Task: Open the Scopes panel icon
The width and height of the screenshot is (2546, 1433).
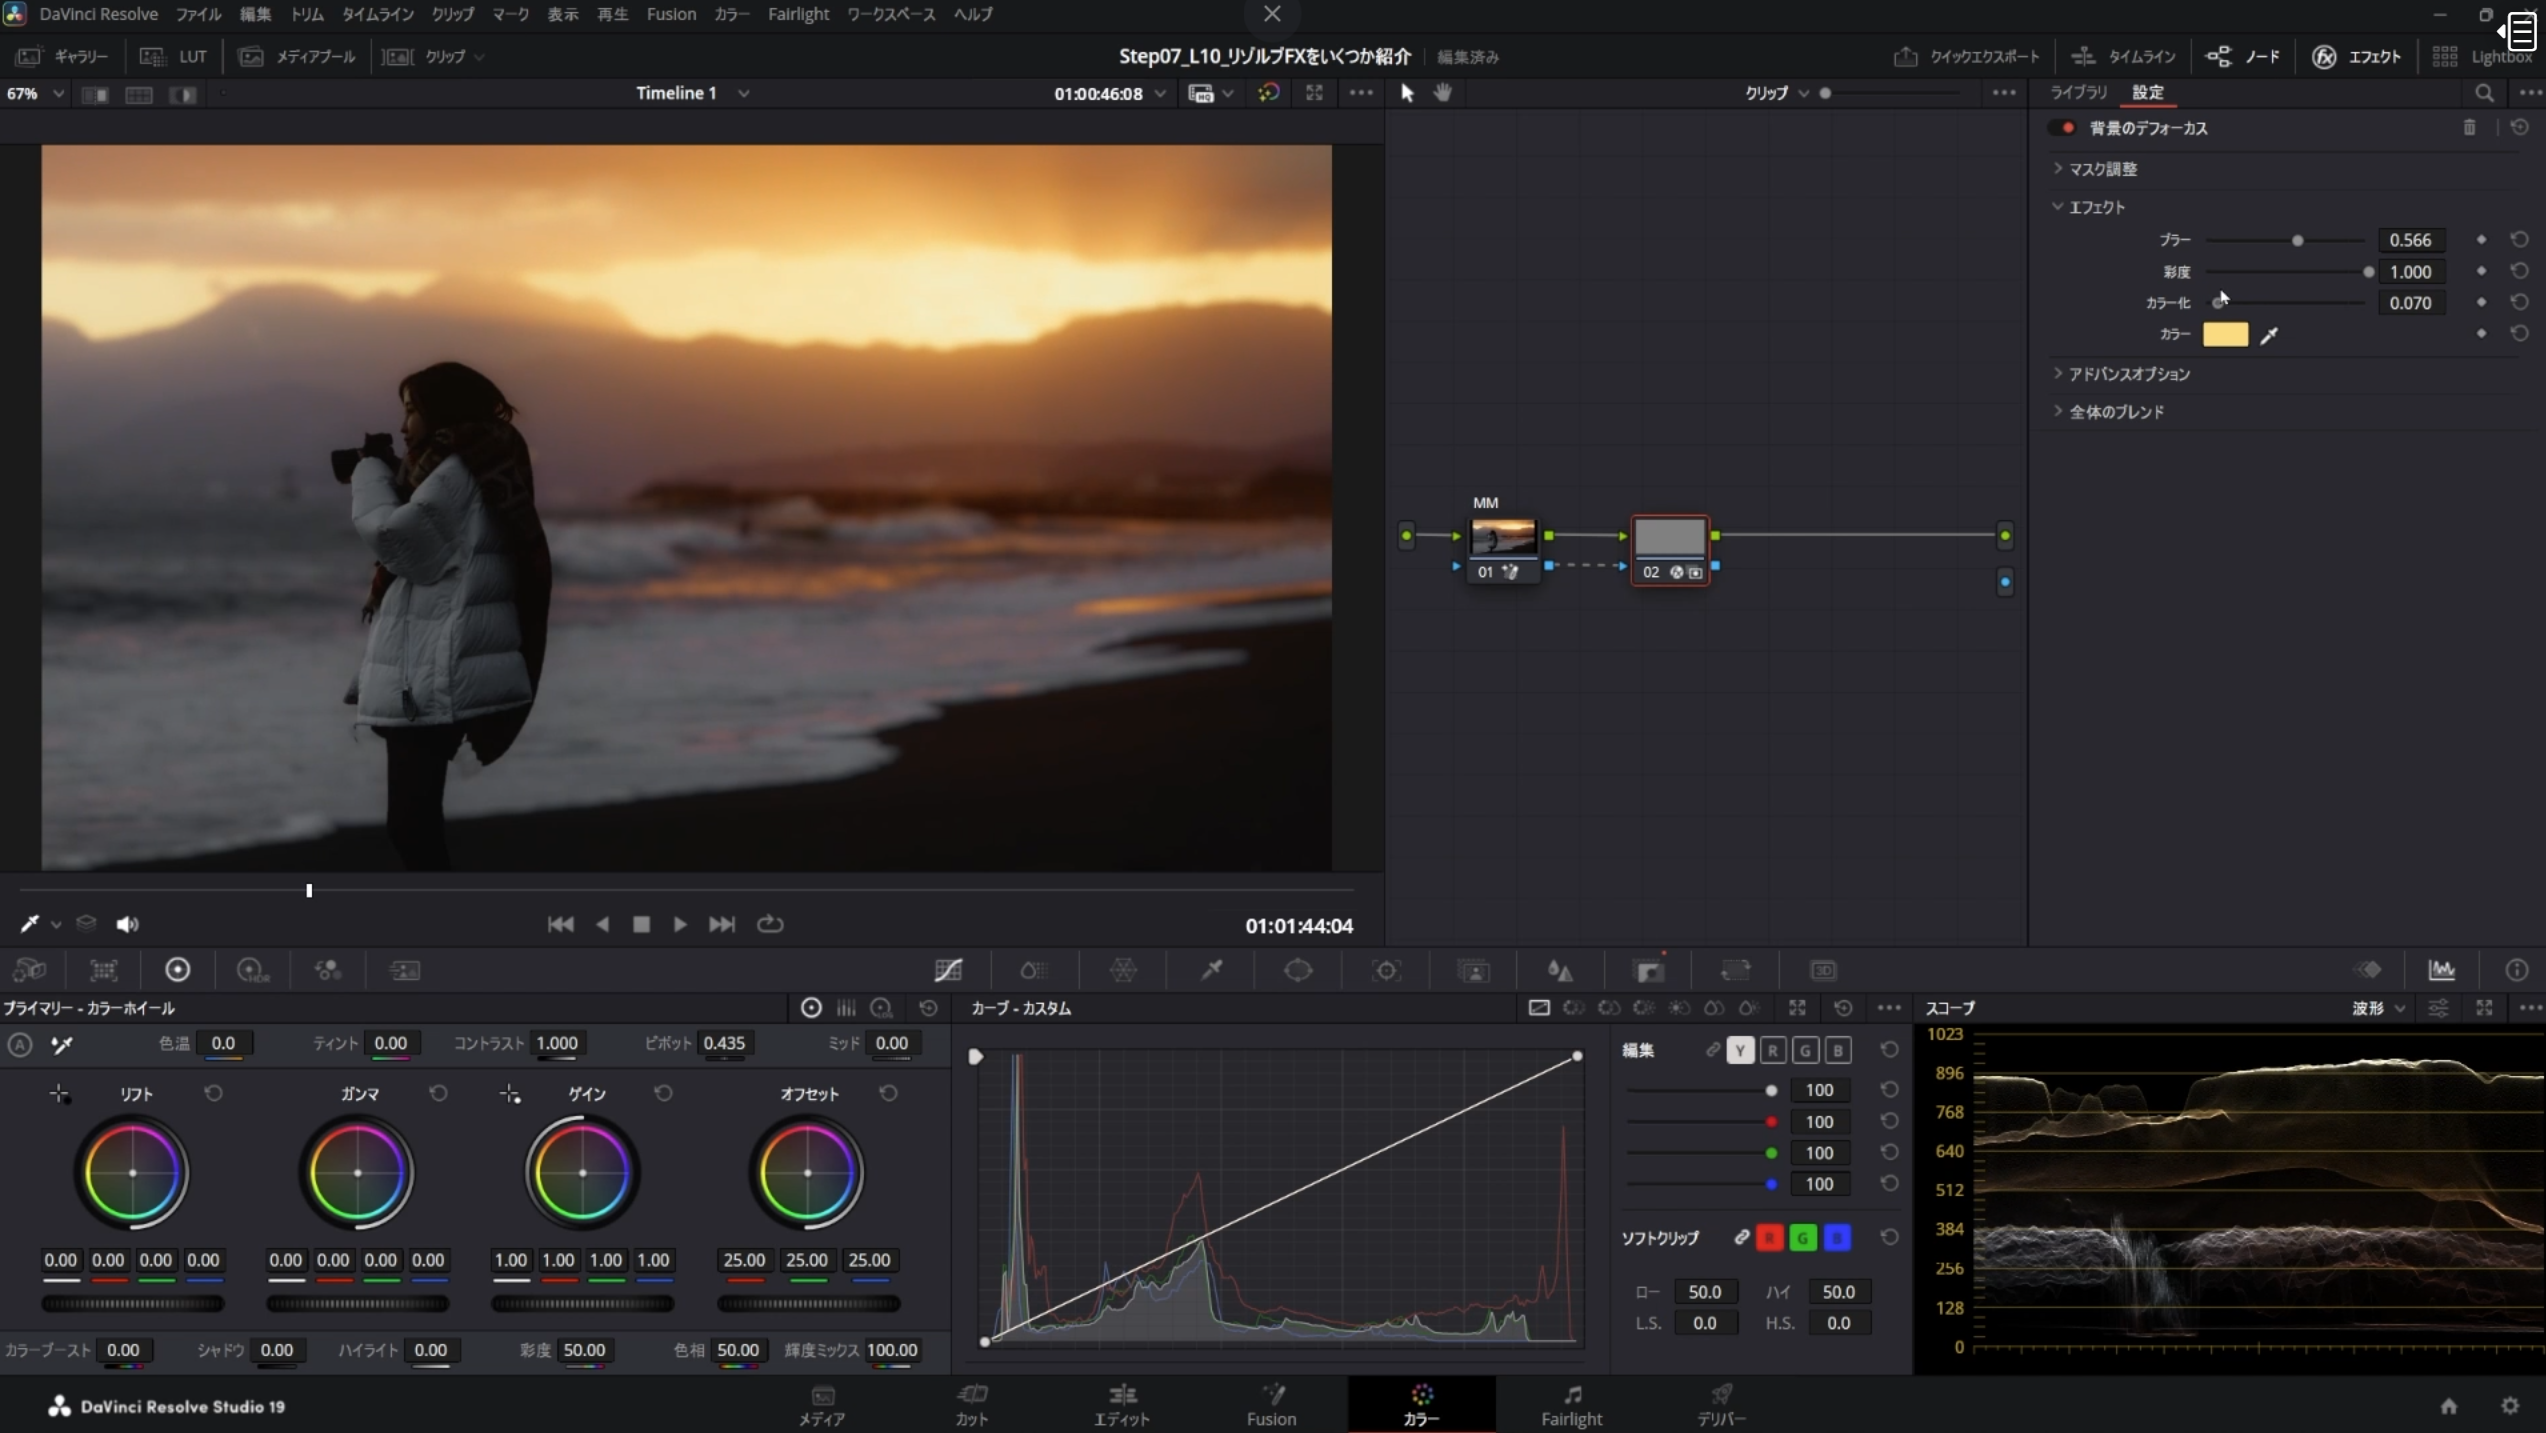Action: (2441, 970)
